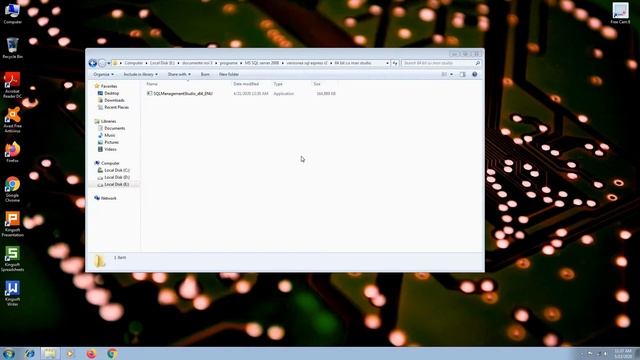Click the taskbar clock and date
Screen dimensions: 640x360
[623, 354]
